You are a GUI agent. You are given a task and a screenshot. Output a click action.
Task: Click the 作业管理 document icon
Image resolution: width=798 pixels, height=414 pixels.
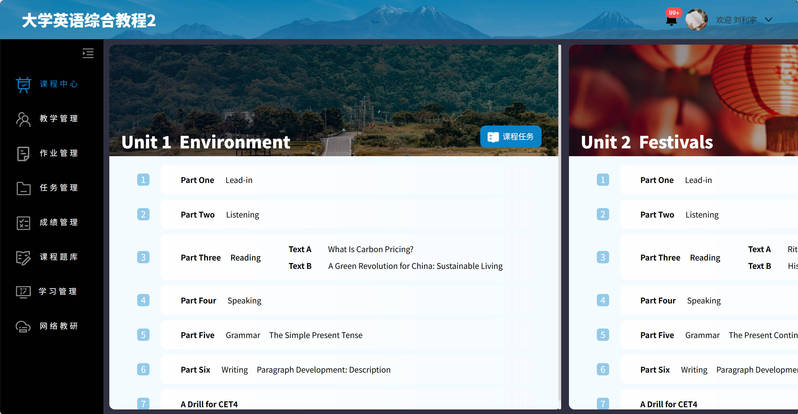point(23,153)
